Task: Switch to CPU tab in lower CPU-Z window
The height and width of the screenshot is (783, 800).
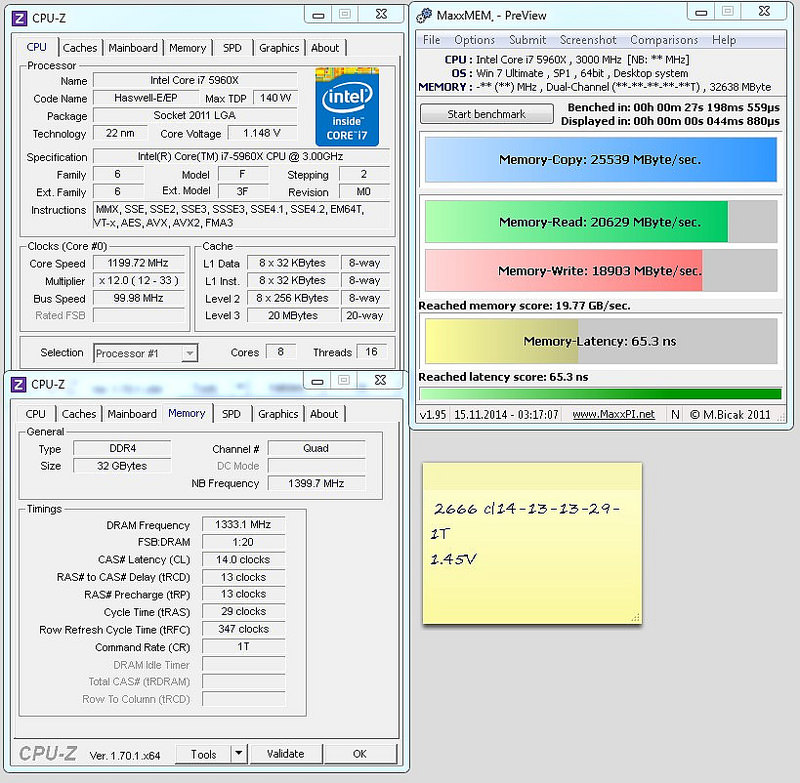Action: tap(36, 414)
